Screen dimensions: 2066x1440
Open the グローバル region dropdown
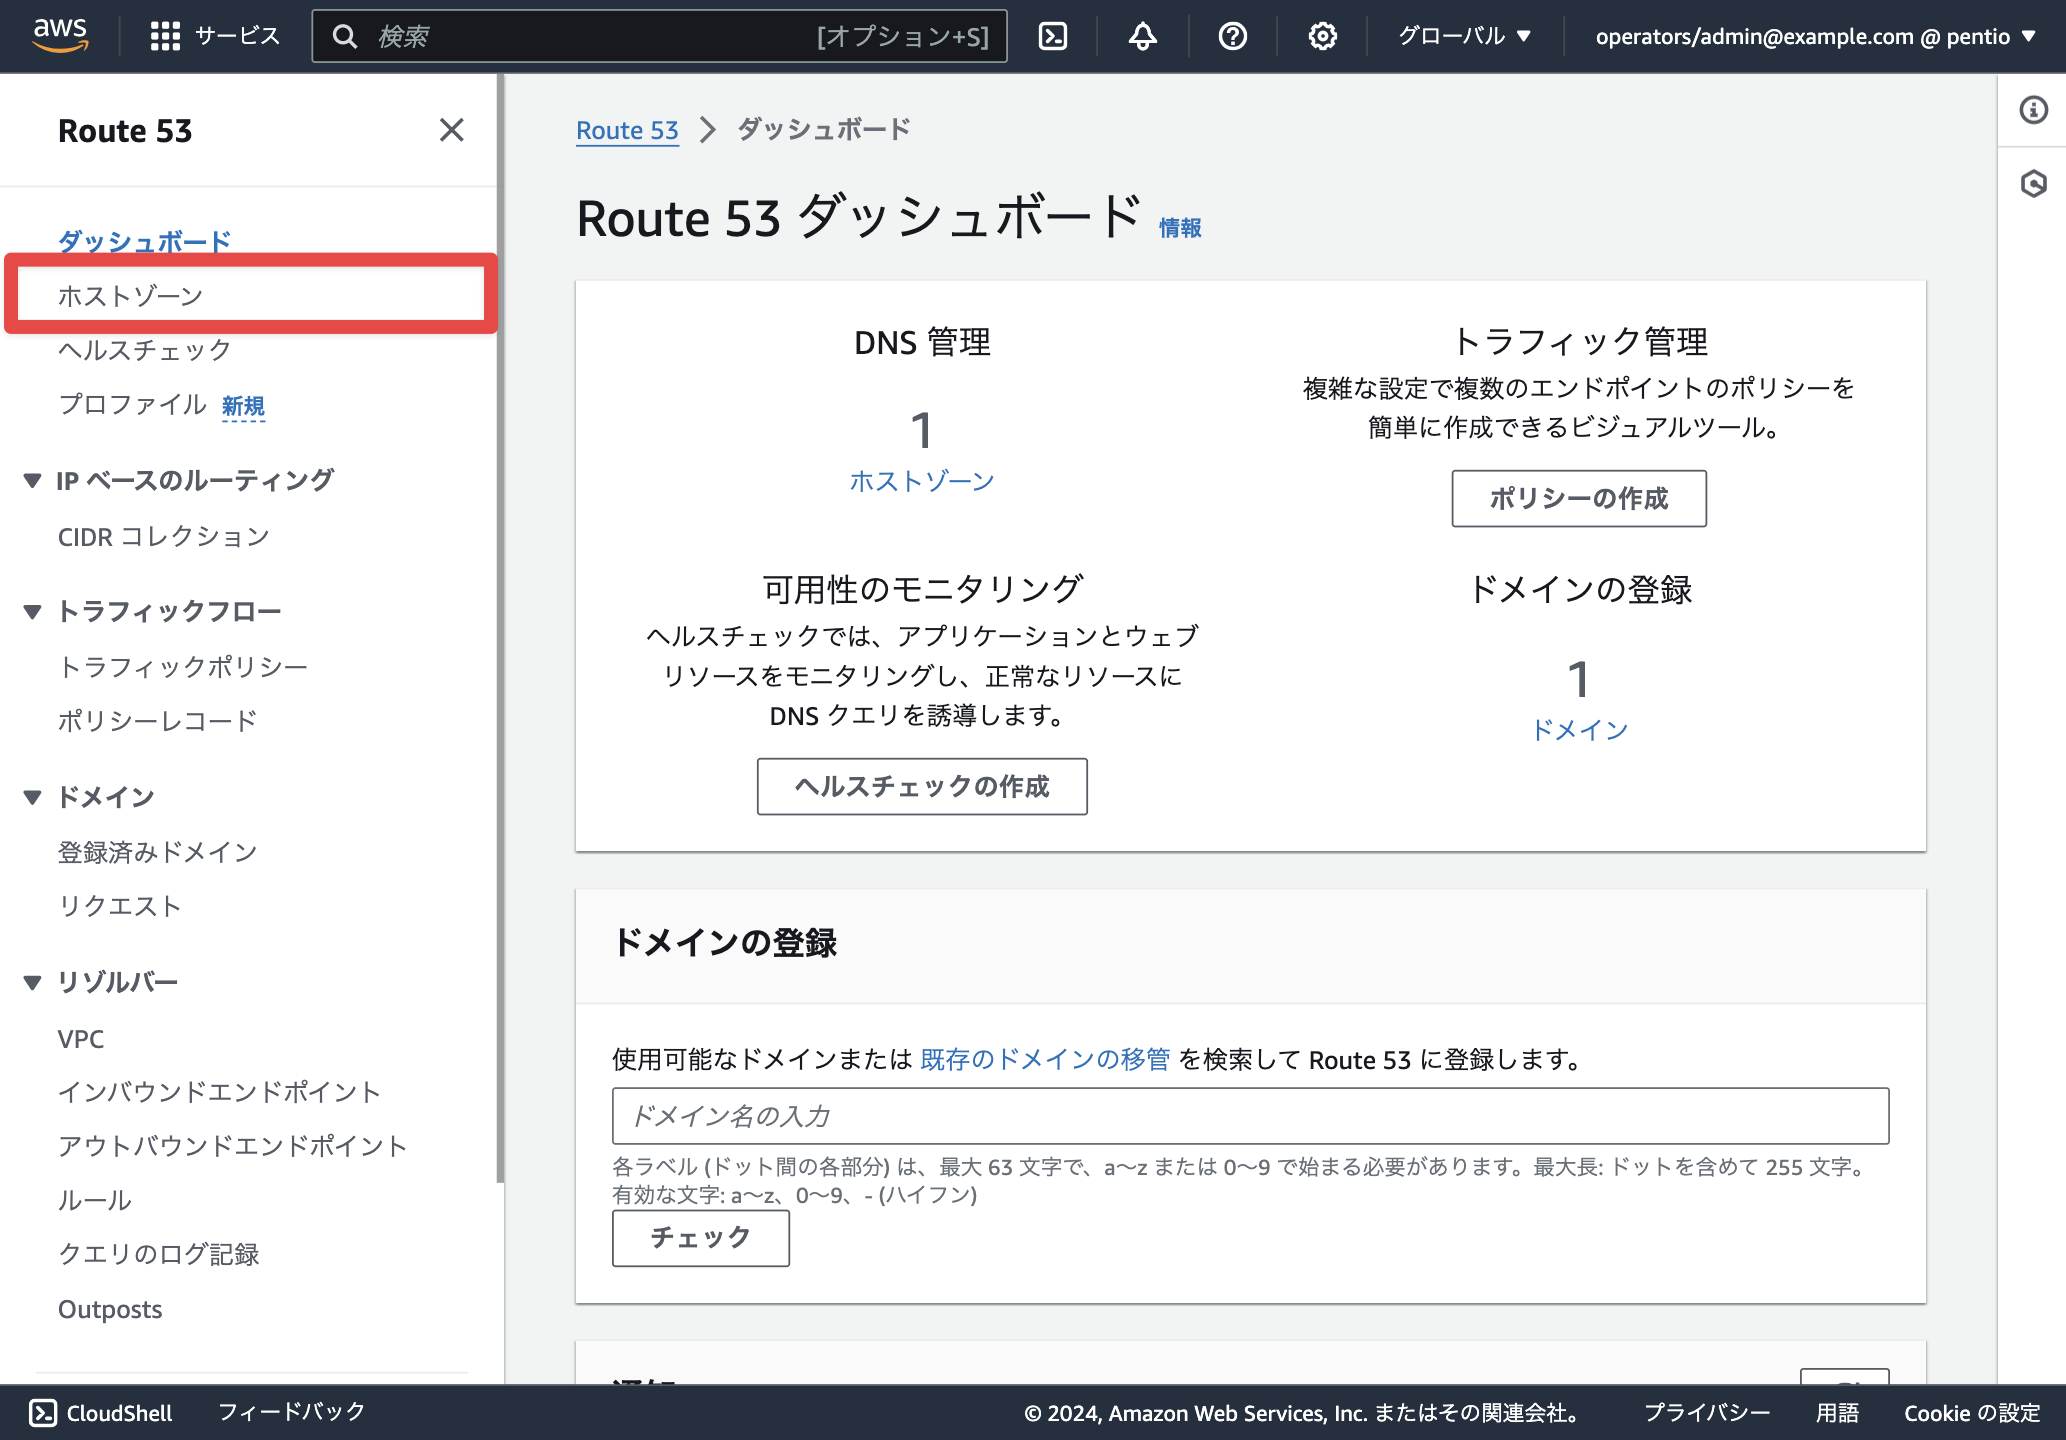pyautogui.click(x=1465, y=36)
